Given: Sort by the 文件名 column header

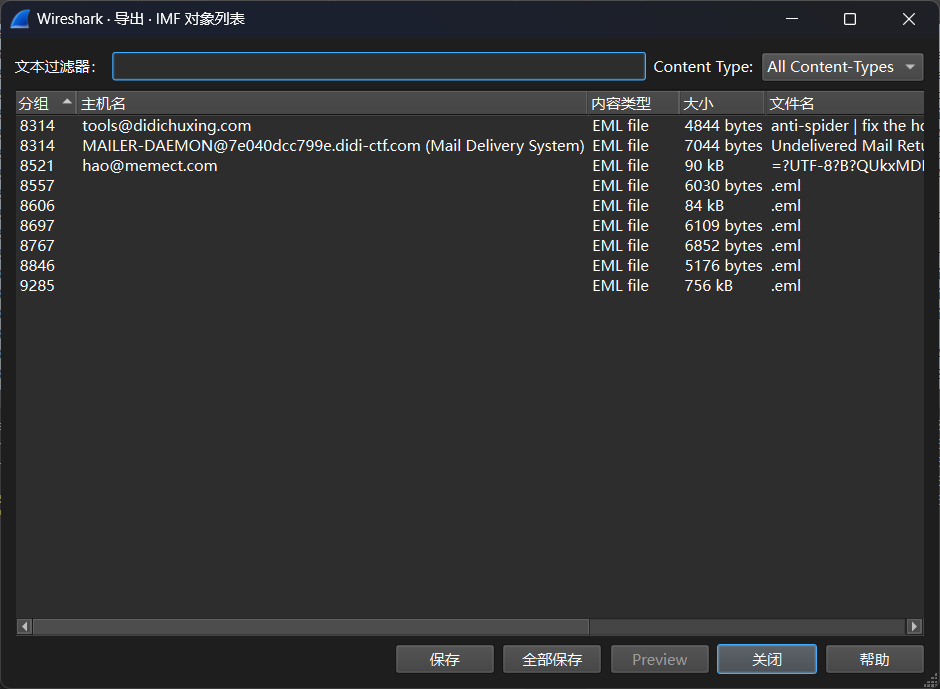Looking at the screenshot, I should (845, 103).
